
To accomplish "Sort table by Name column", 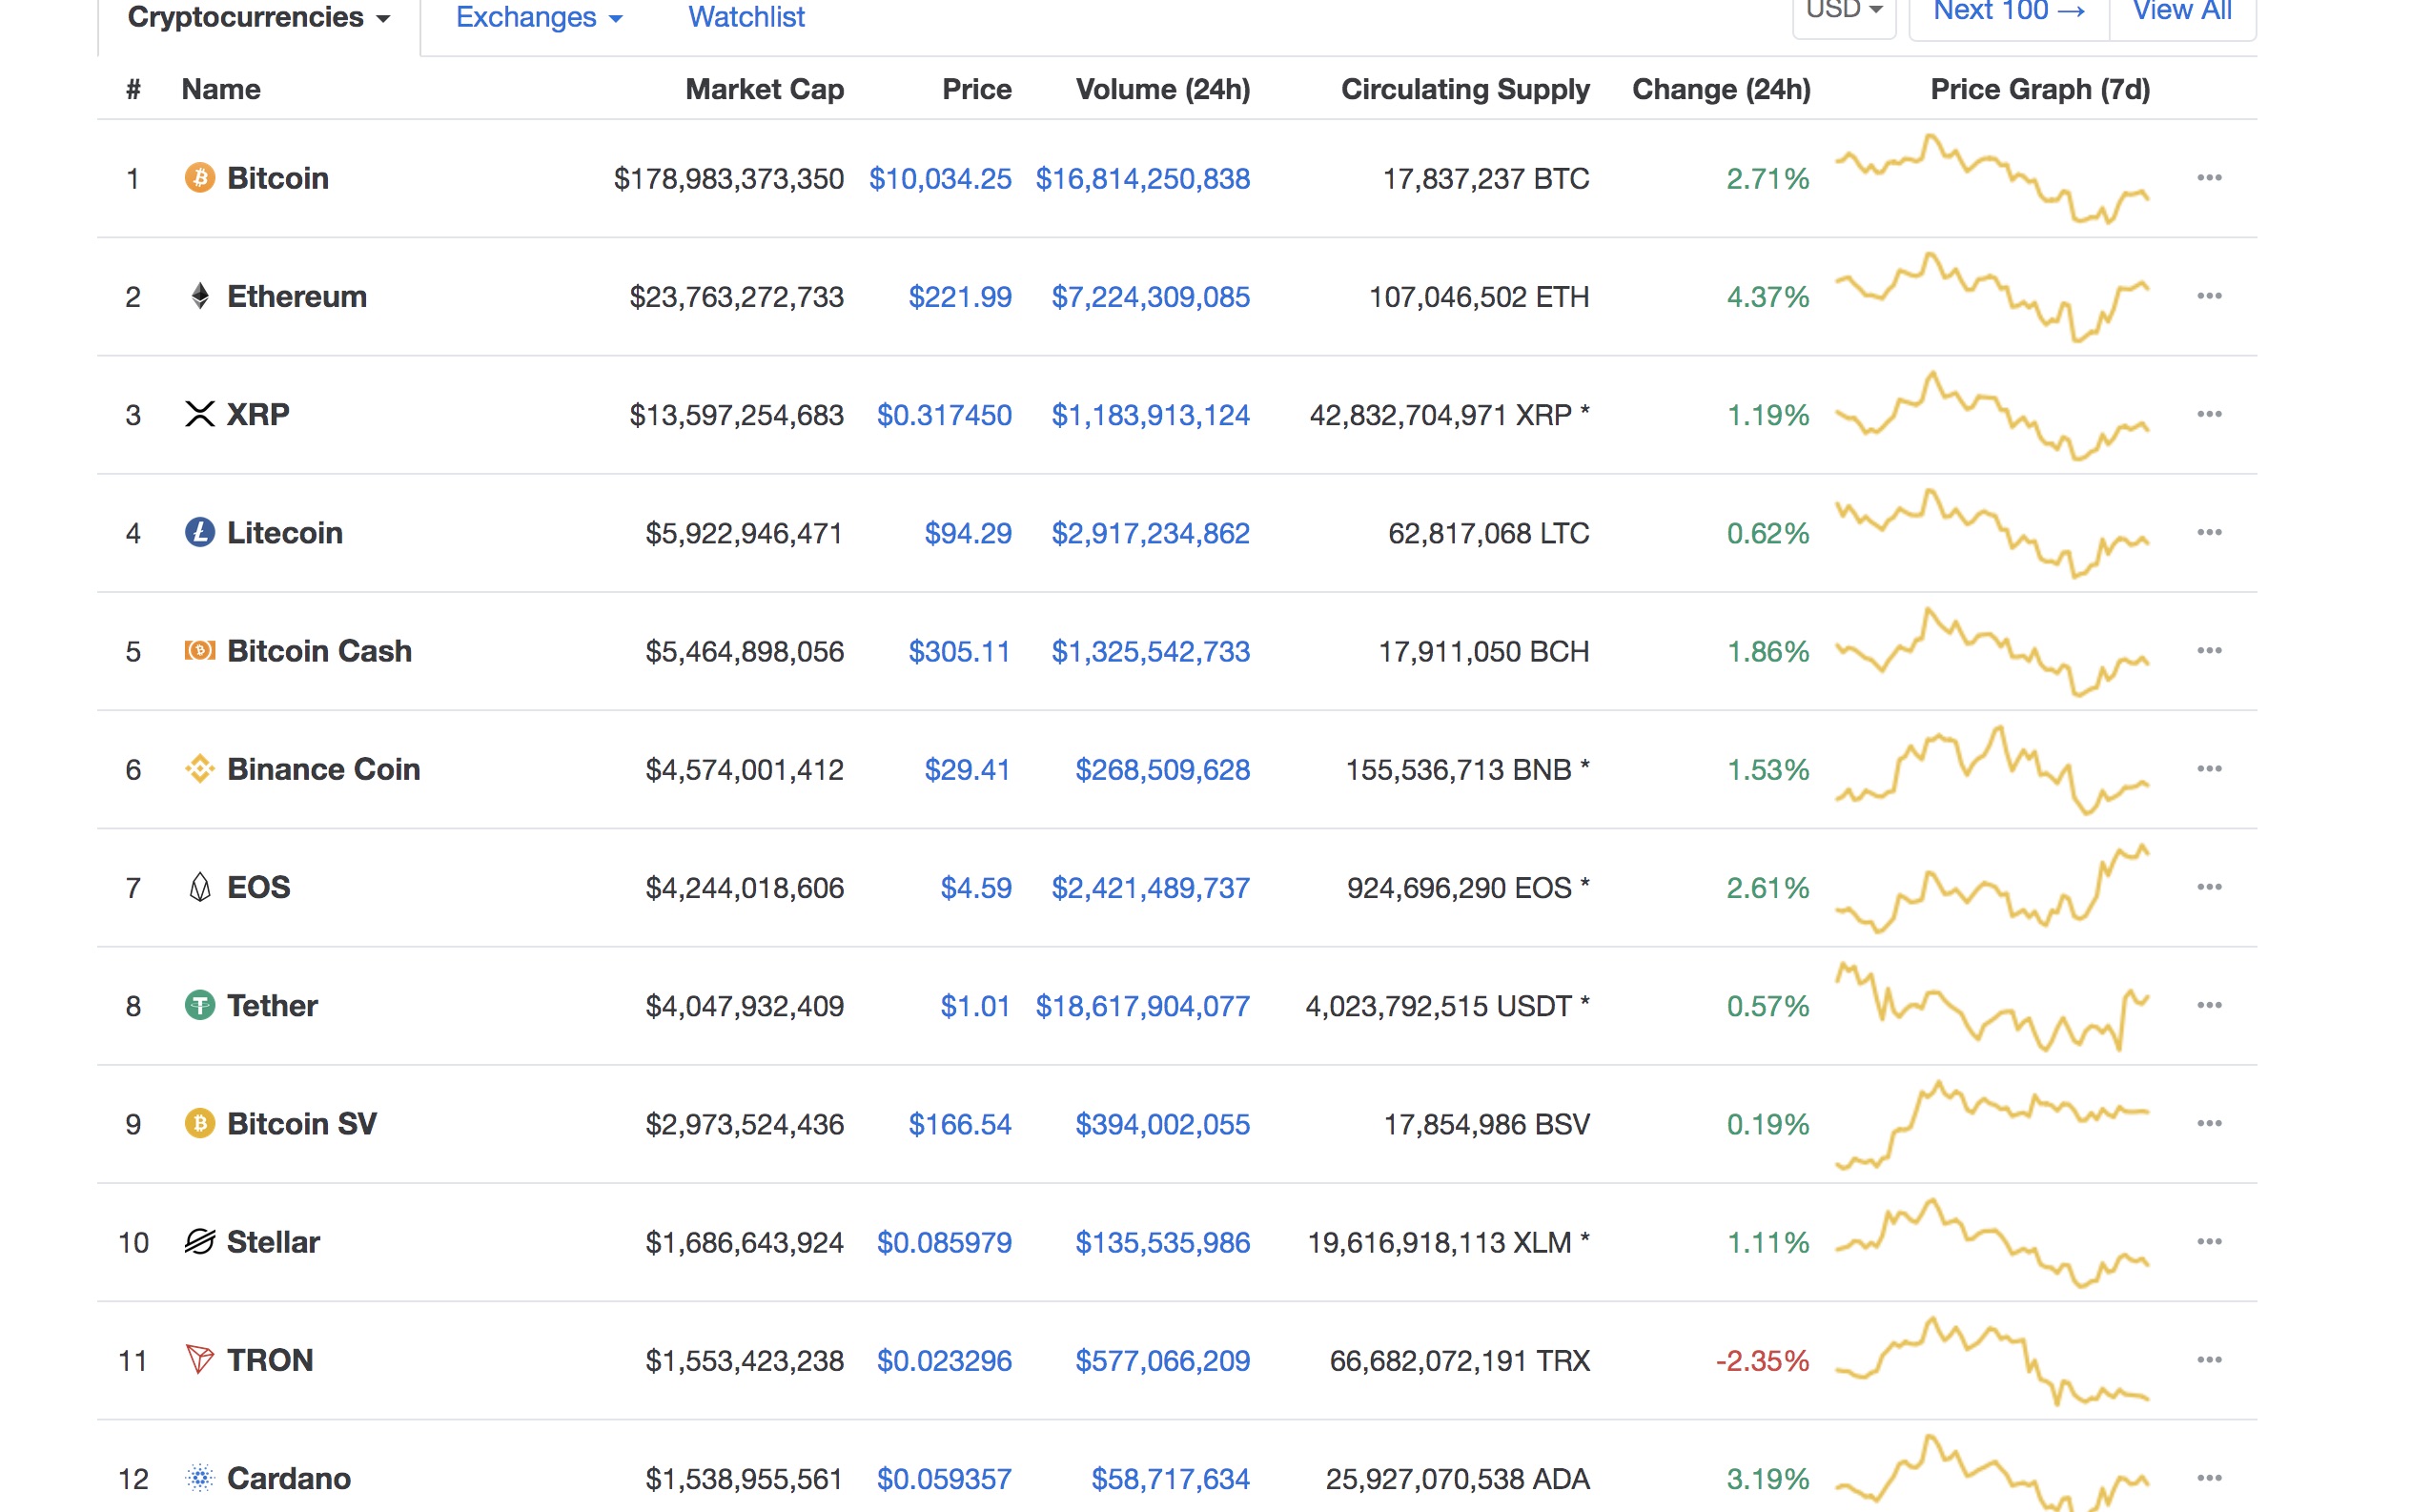I will coord(221,89).
